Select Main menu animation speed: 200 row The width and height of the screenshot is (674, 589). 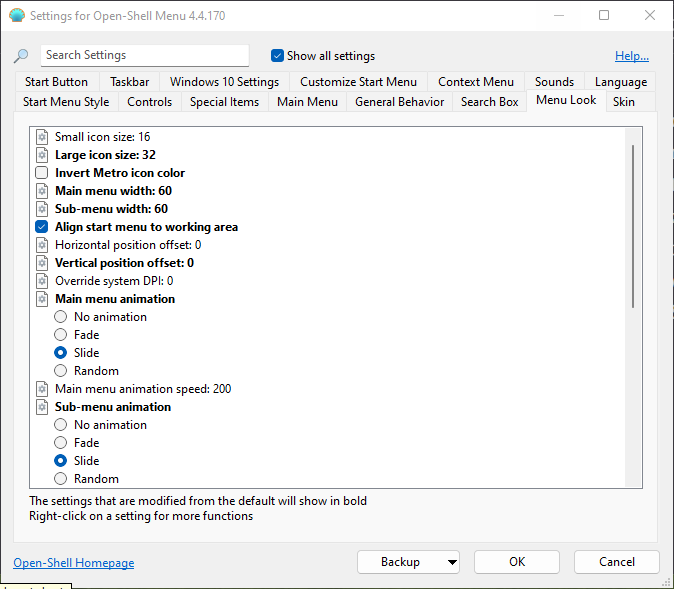[143, 389]
